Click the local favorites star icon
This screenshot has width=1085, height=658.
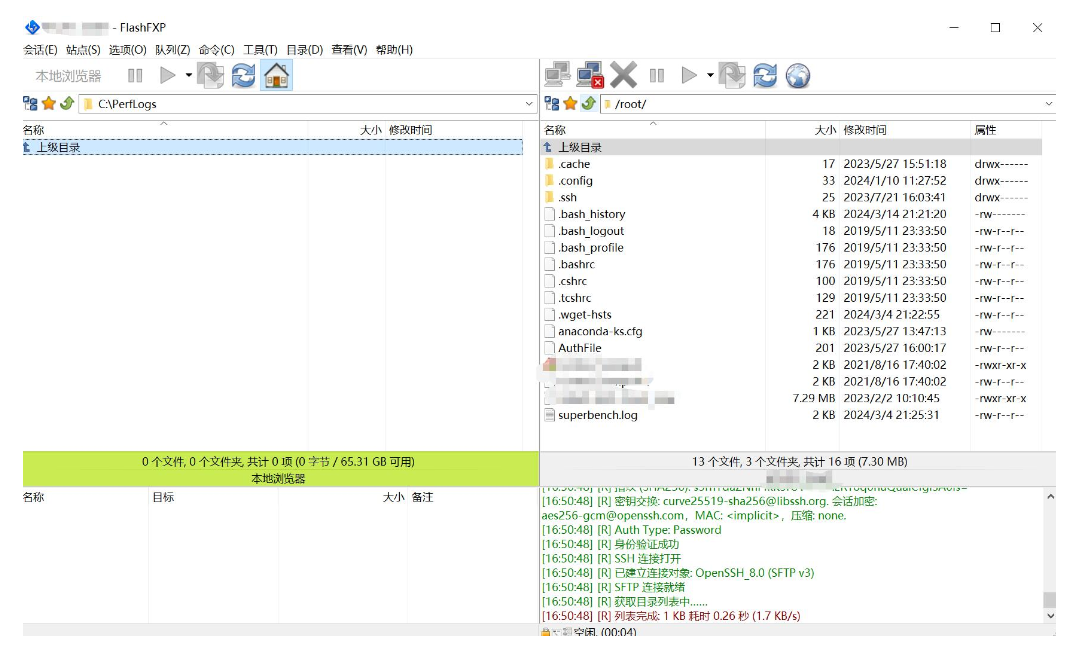point(48,104)
